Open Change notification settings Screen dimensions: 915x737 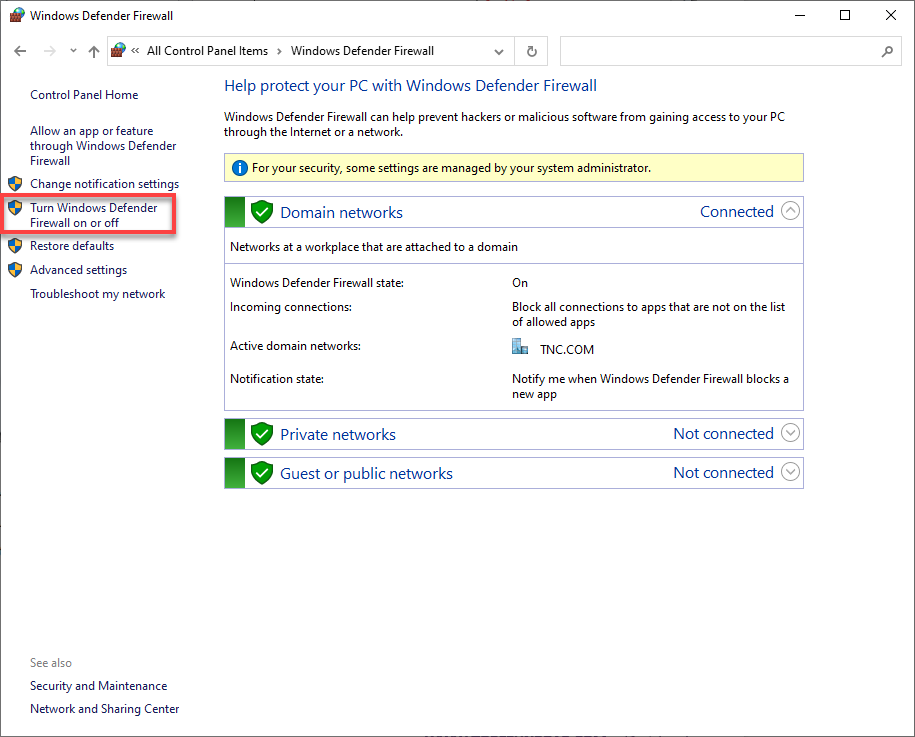(104, 184)
